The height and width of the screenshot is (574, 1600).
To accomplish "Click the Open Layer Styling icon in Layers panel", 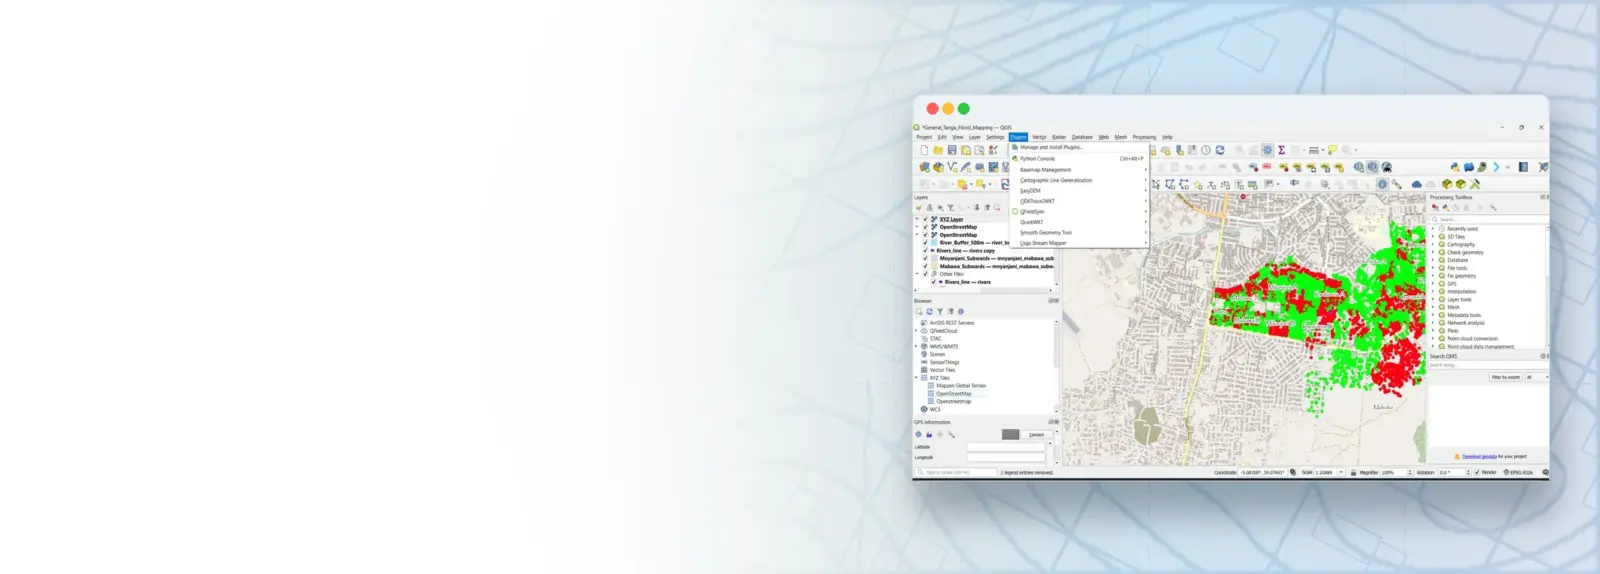I will click(918, 208).
